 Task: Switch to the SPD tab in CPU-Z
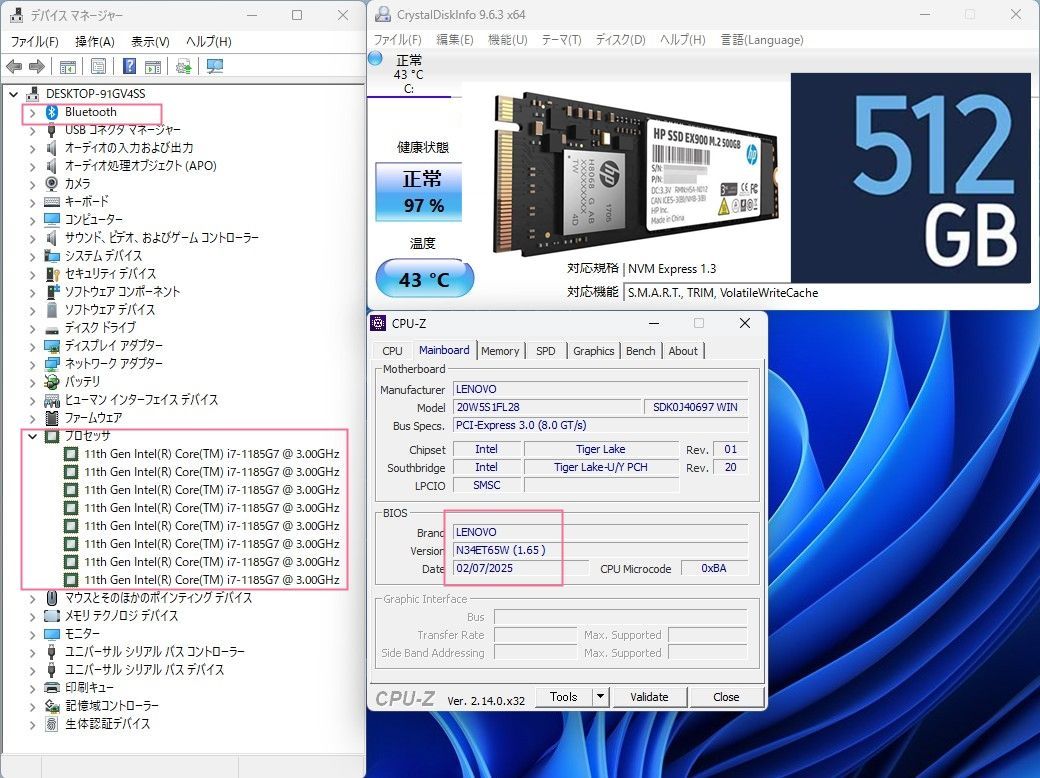(x=546, y=351)
